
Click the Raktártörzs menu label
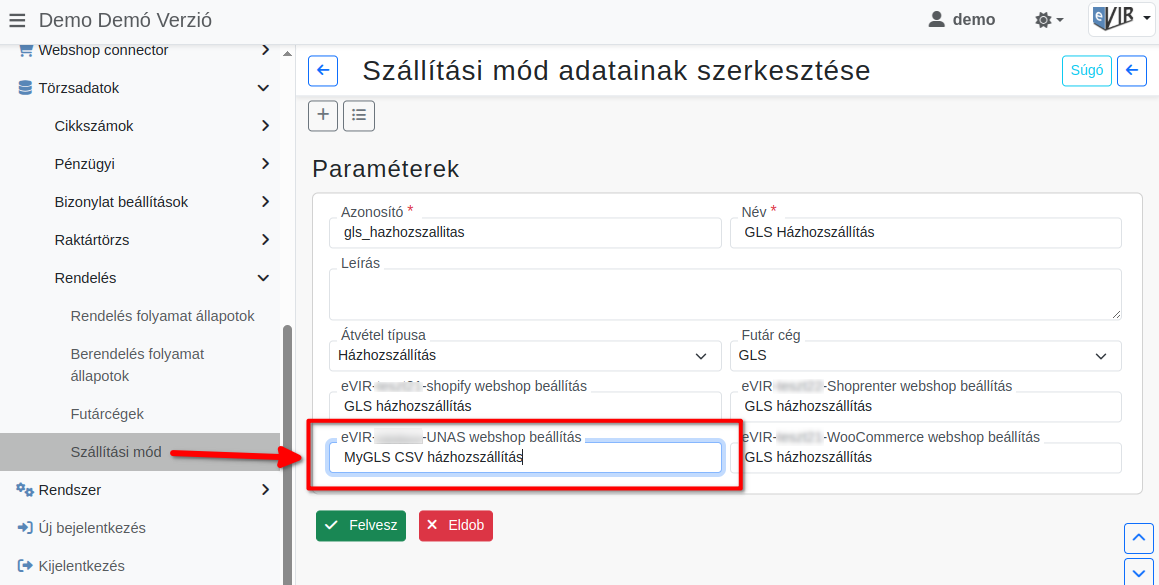click(92, 240)
